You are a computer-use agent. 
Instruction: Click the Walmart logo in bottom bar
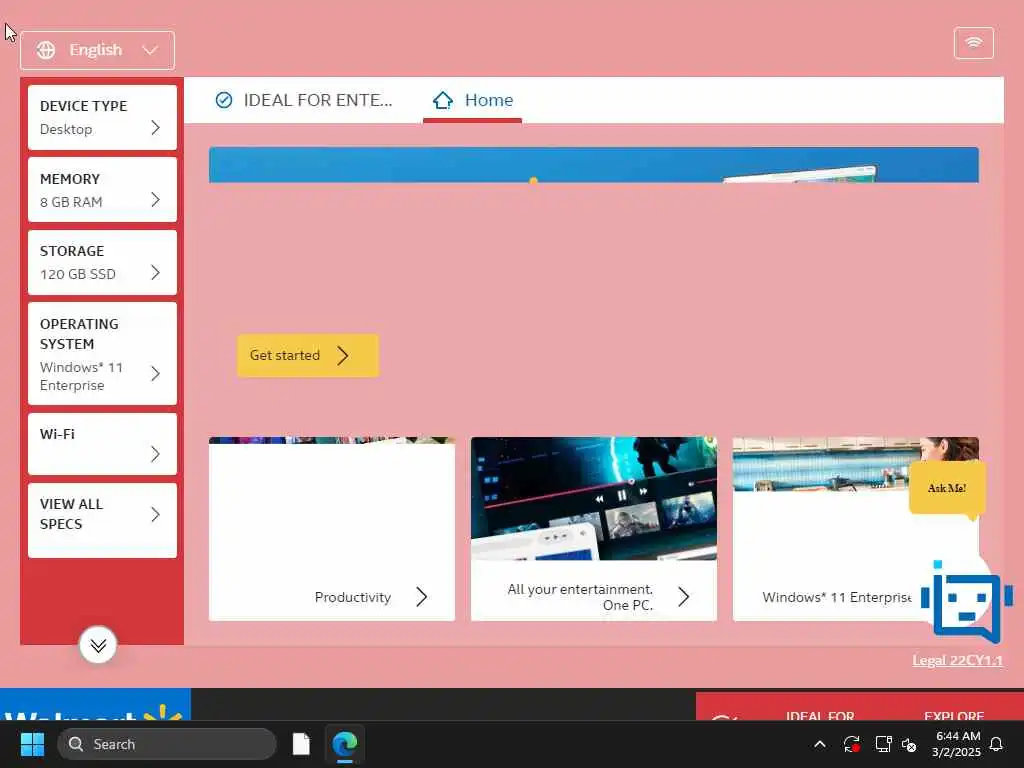[95, 704]
